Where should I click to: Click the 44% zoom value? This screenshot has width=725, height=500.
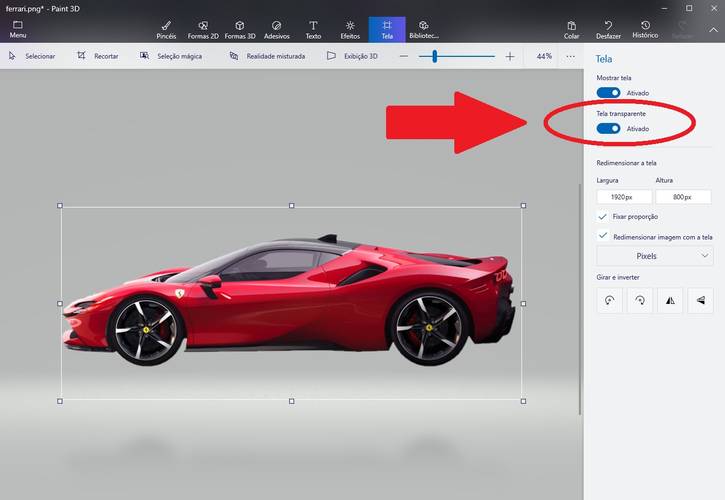[x=544, y=56]
